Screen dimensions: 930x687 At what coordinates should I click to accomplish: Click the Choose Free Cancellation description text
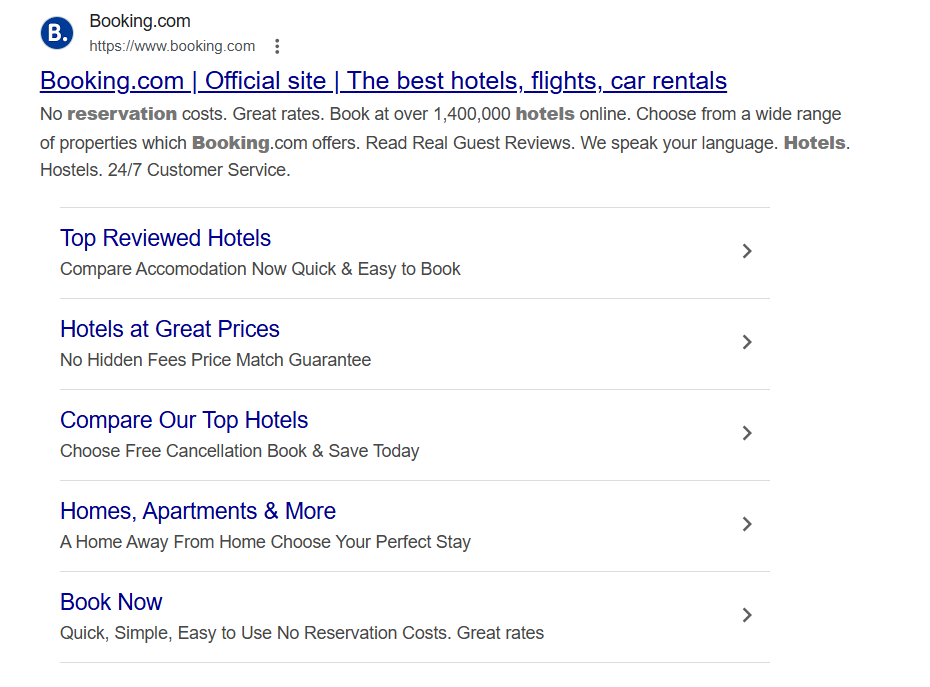(x=240, y=451)
